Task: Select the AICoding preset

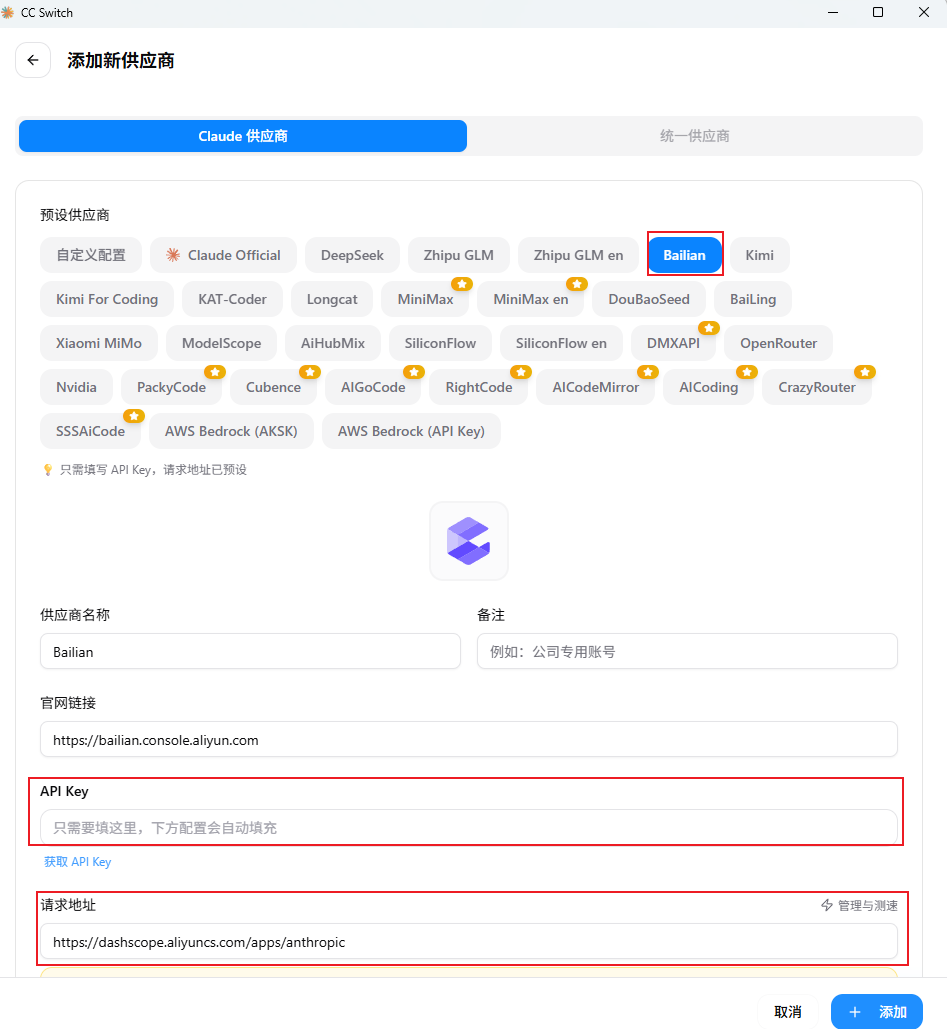Action: 708,387
